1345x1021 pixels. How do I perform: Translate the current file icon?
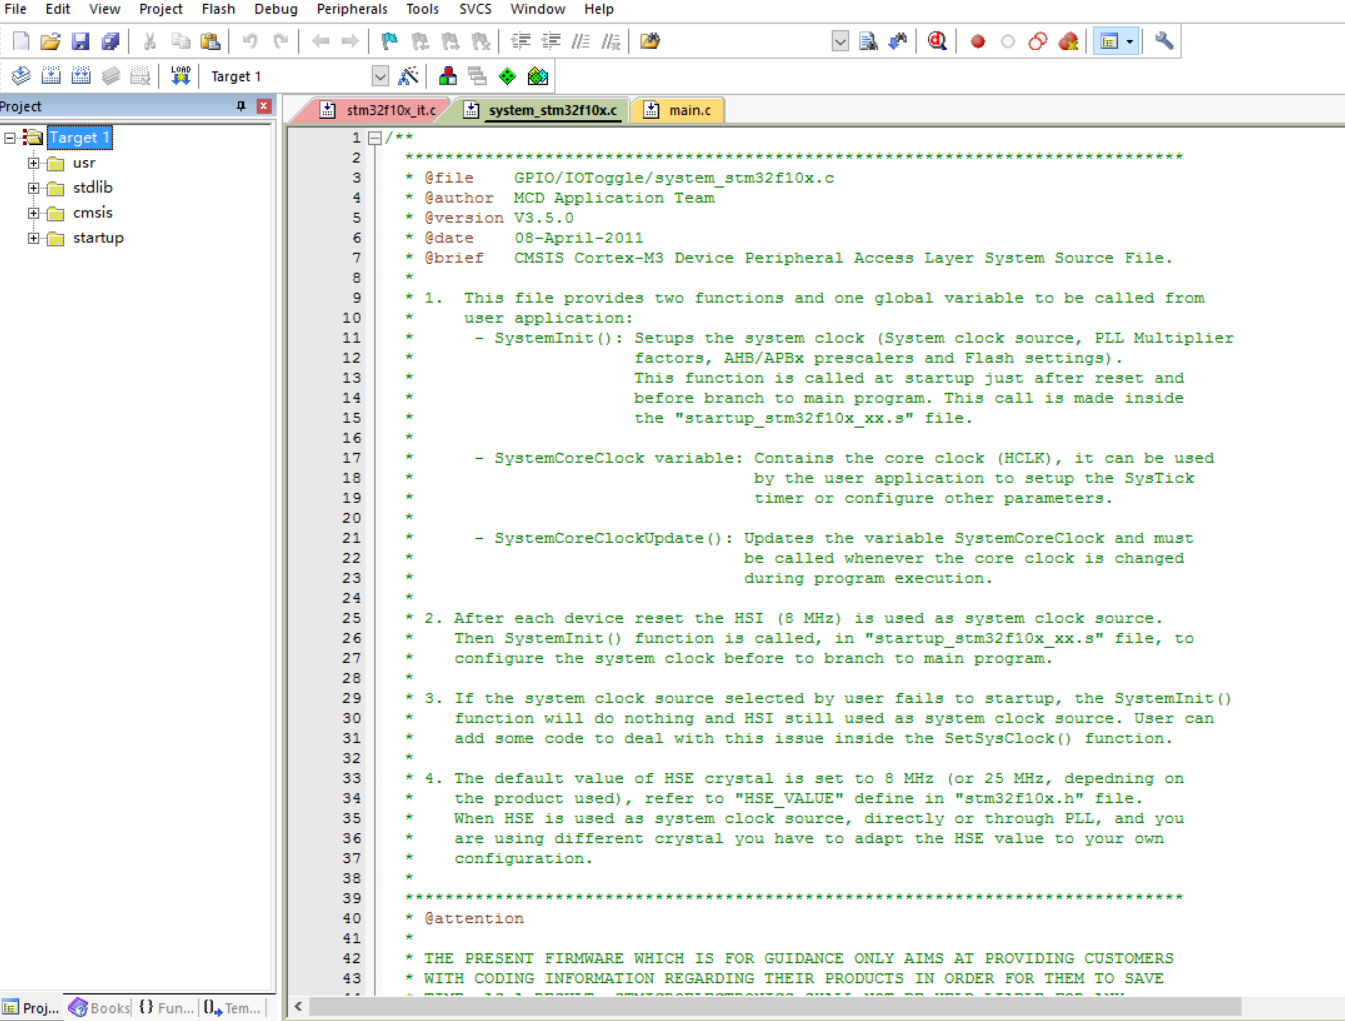tap(21, 76)
